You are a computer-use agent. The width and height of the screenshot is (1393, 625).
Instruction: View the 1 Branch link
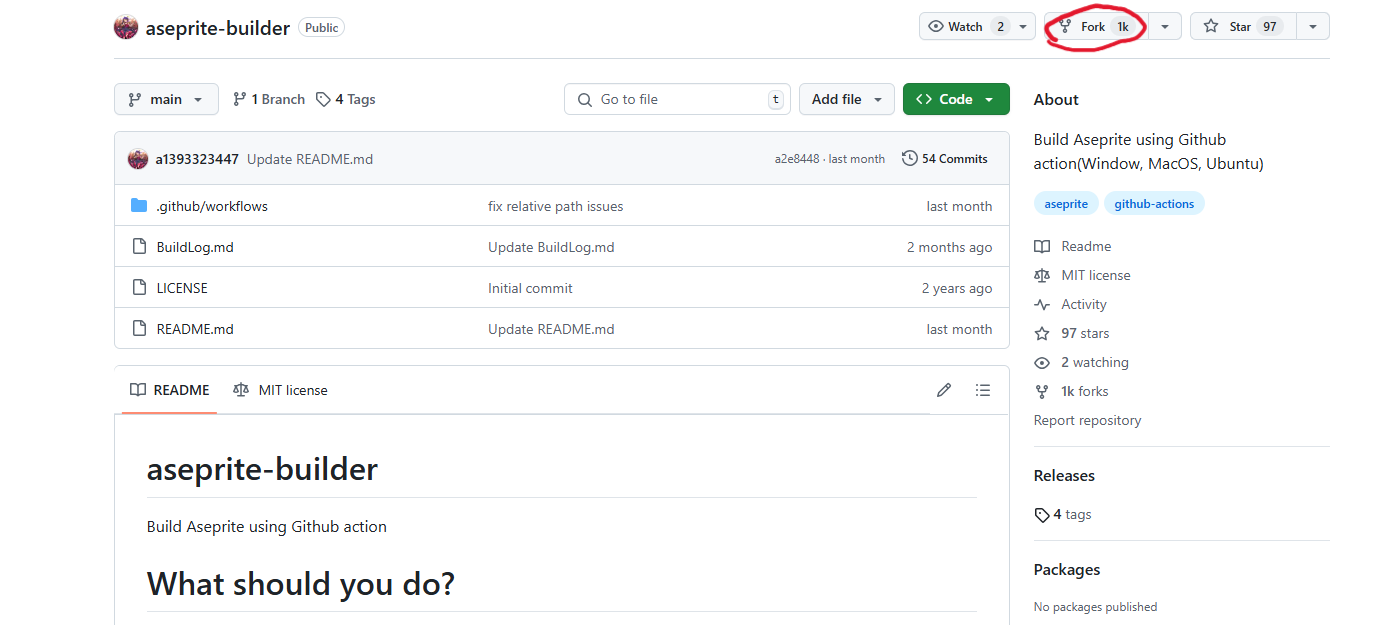pos(269,99)
